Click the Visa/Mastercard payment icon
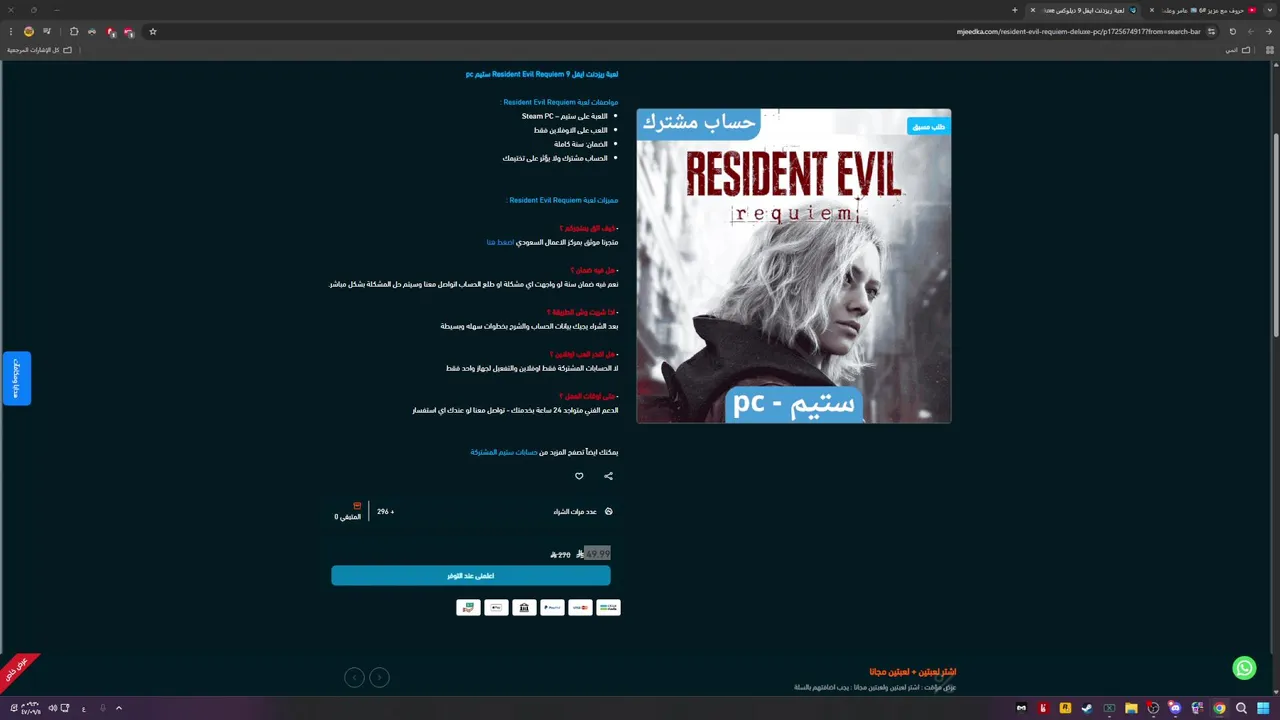 580,607
